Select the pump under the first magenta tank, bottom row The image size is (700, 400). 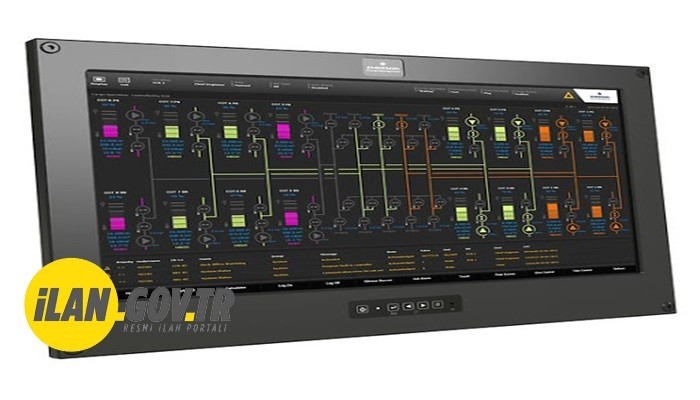click(x=145, y=241)
